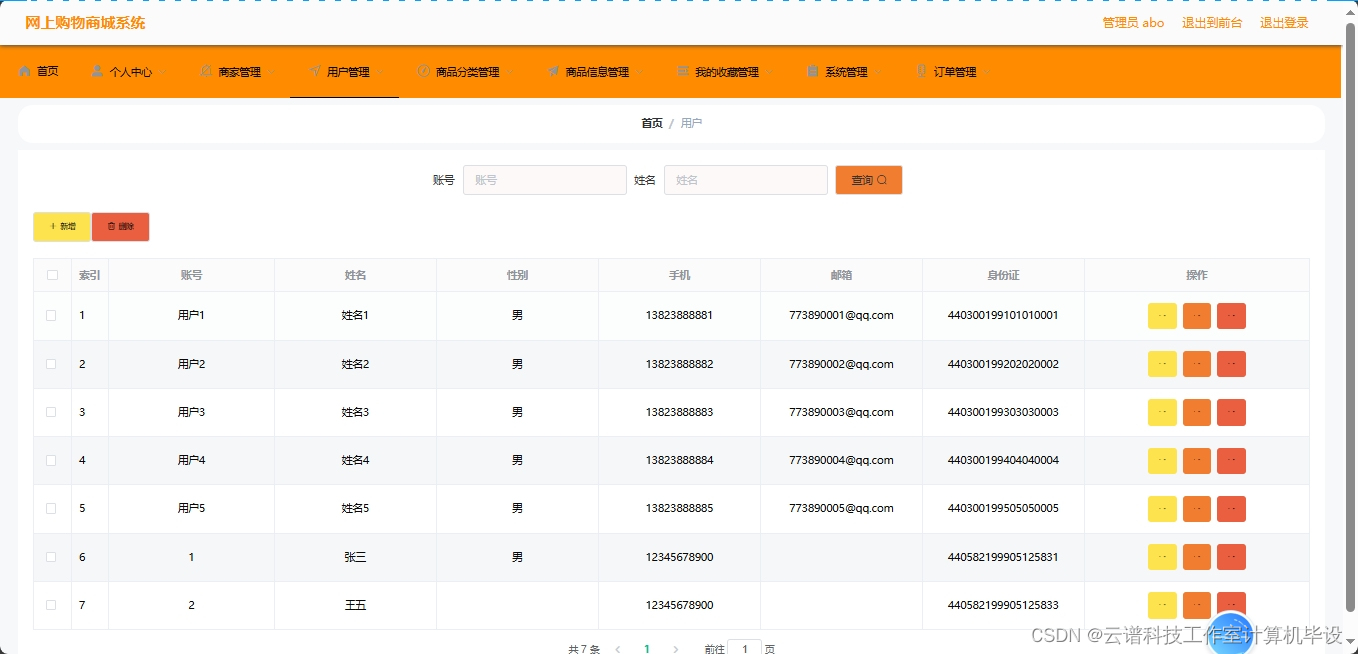This screenshot has height=654, width=1358.
Task: Click the 退出登录 link
Action: [1283, 22]
